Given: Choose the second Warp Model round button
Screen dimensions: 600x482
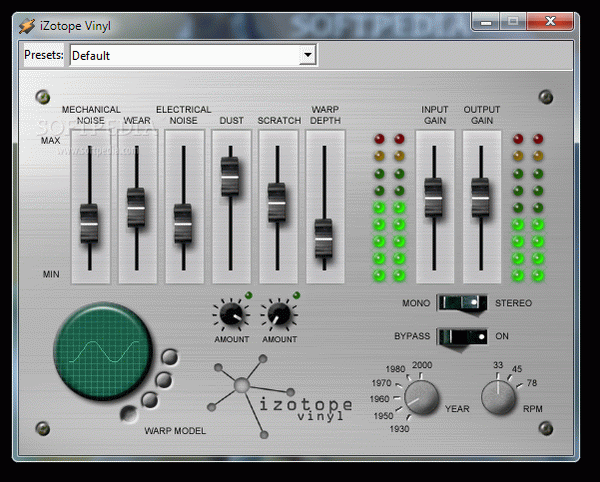Looking at the screenshot, I should tap(164, 380).
